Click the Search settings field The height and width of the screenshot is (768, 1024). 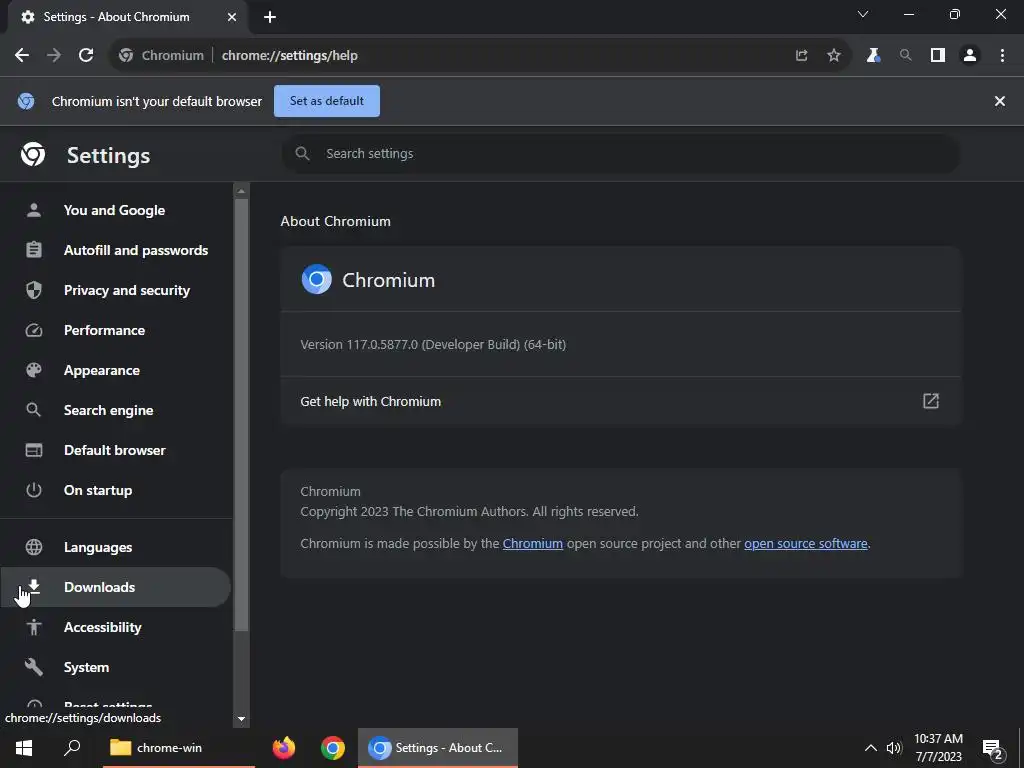[x=620, y=154]
